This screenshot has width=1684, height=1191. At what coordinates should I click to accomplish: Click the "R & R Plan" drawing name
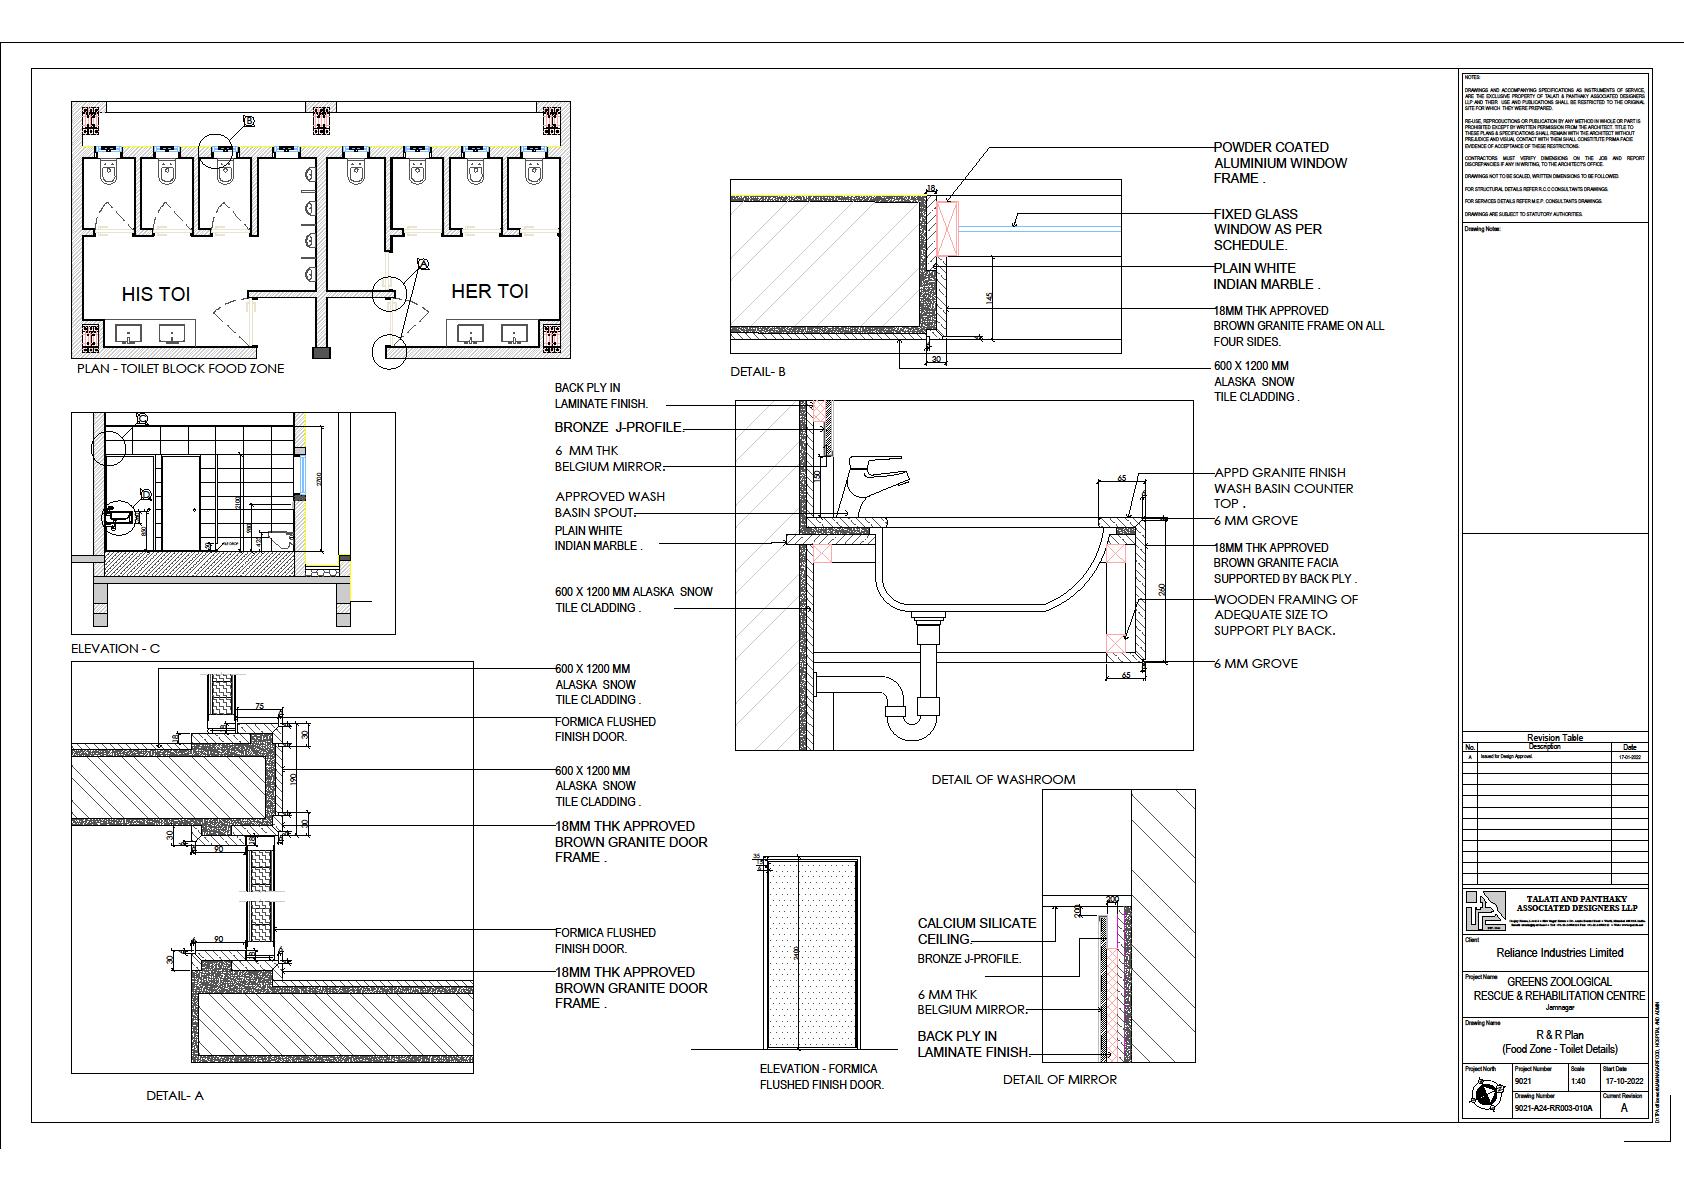[x=1560, y=1036]
